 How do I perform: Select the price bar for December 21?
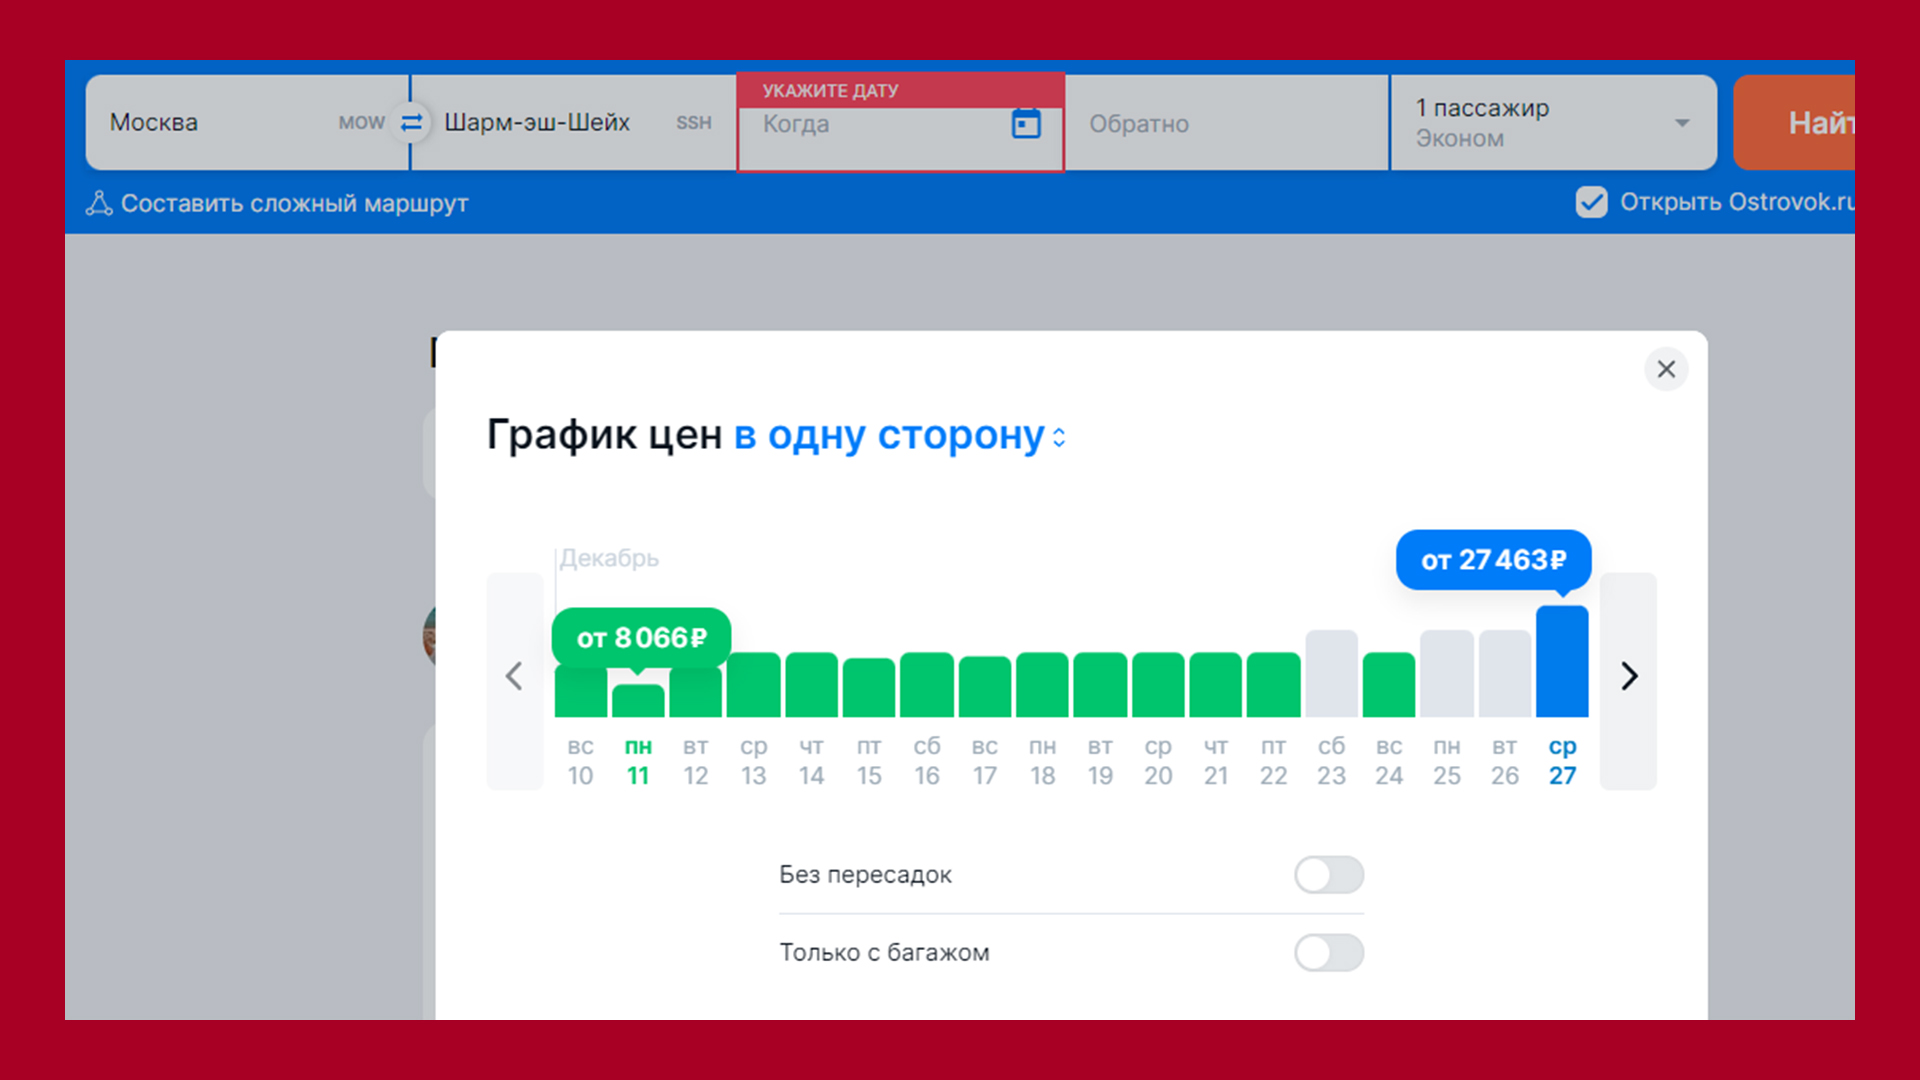[x=1216, y=685]
